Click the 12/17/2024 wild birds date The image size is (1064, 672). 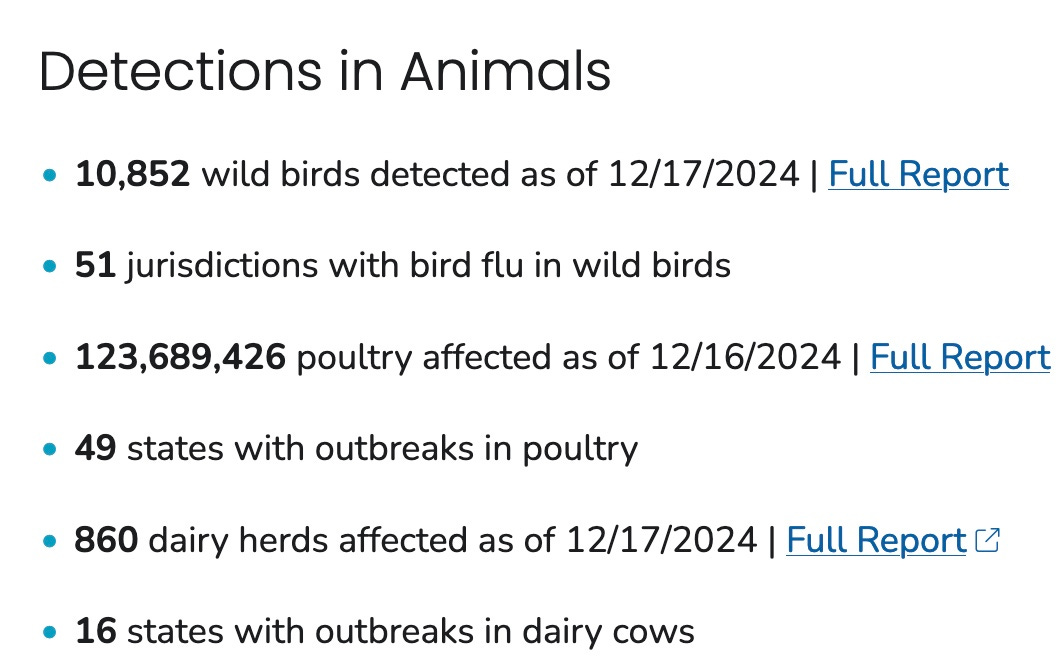point(704,174)
